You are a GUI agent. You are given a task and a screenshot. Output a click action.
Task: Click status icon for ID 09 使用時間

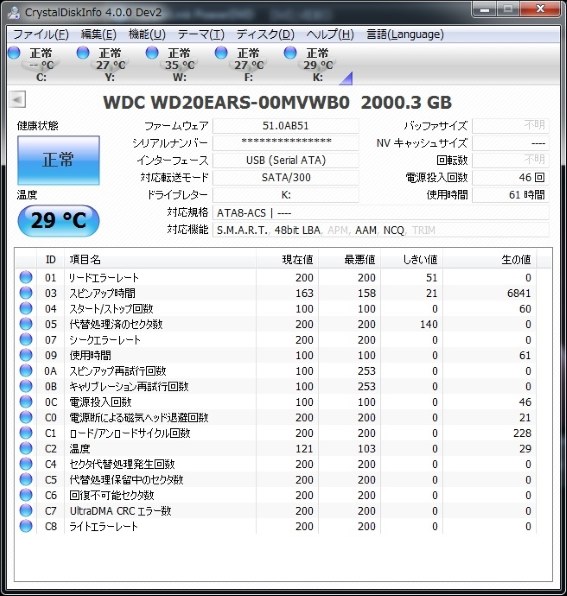click(26, 355)
